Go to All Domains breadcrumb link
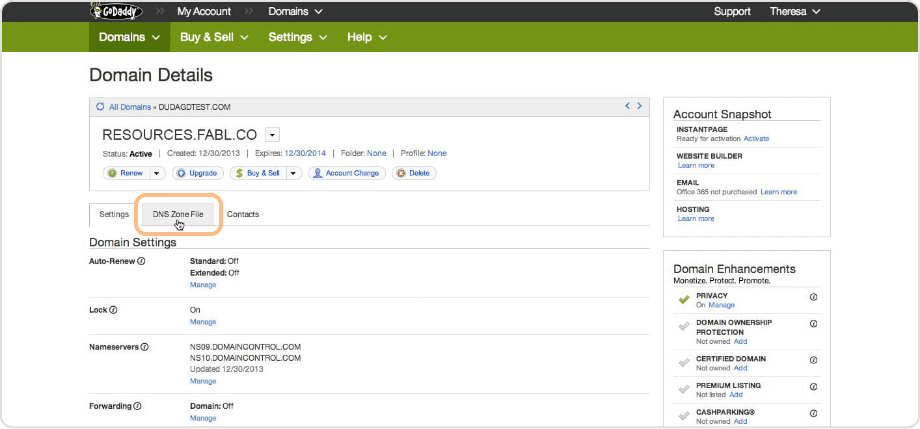Viewport: 920px width, 429px height. tap(129, 107)
